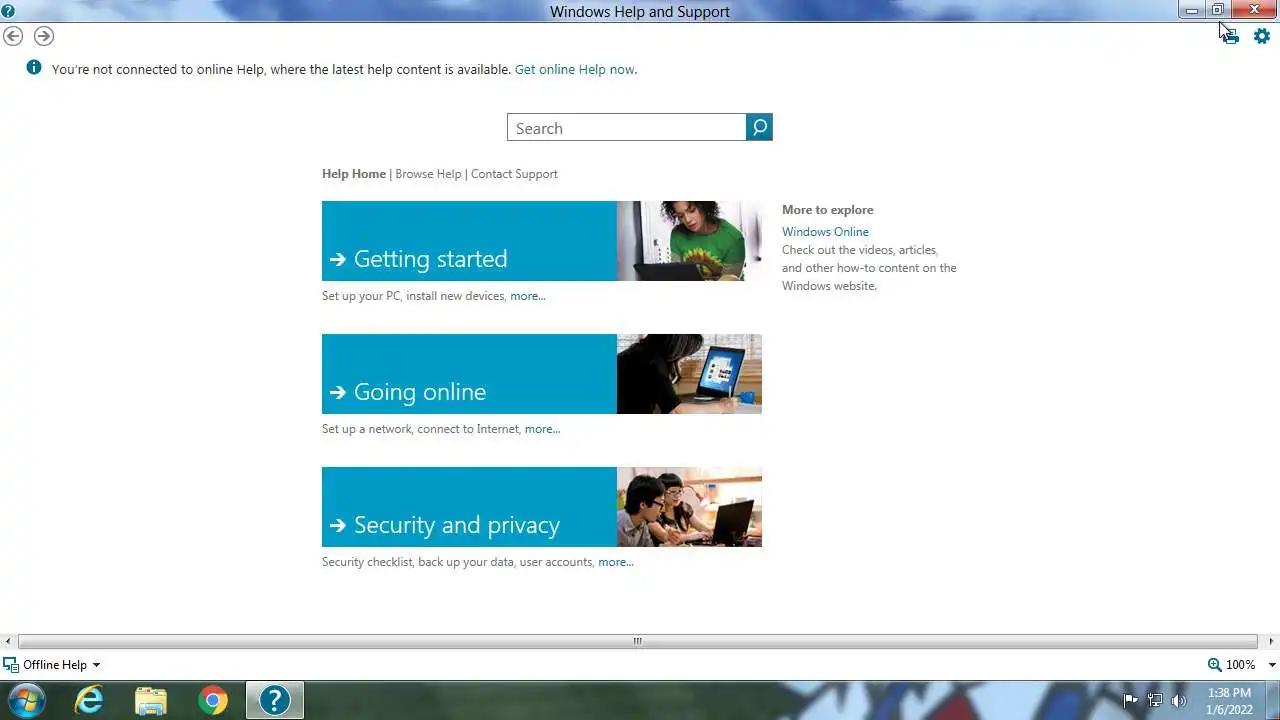Open the Windows Online link
Viewport: 1280px width, 720px height.
tap(825, 232)
